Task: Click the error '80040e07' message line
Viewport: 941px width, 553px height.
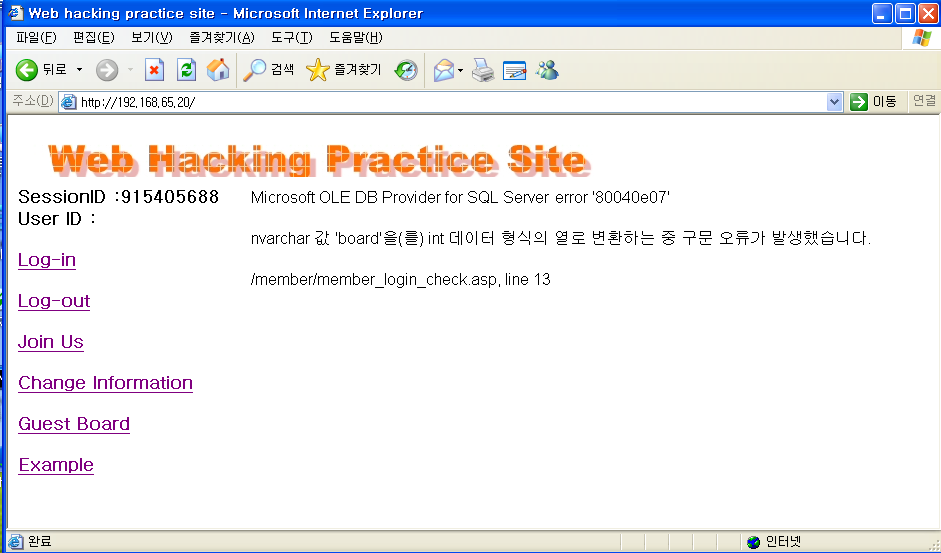Action: click(x=460, y=198)
